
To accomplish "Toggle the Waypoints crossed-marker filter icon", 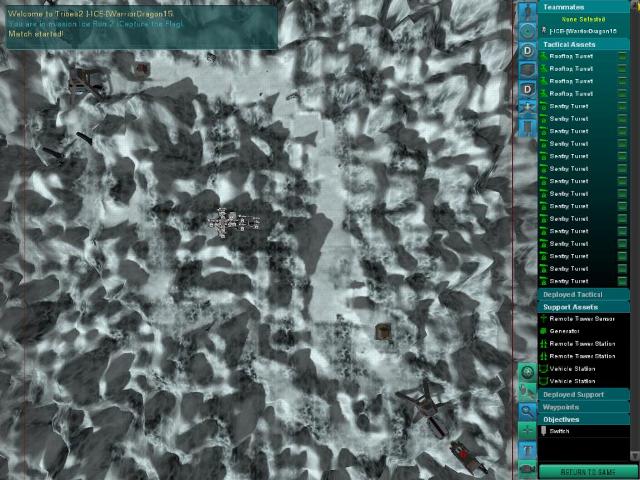I will pyautogui.click(x=527, y=108).
